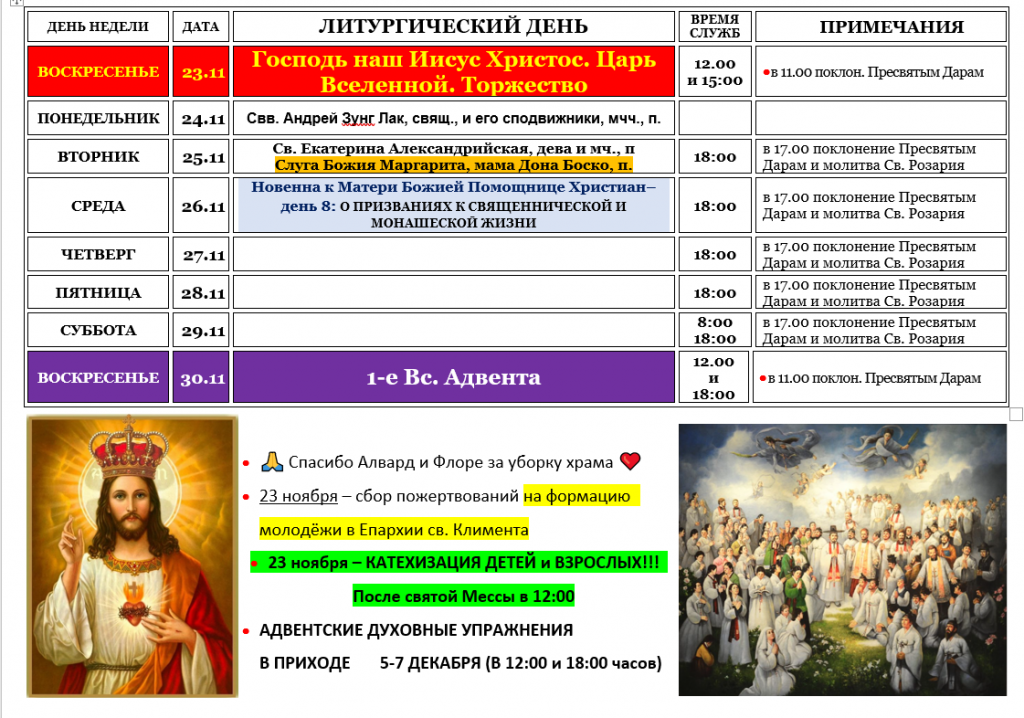Select the martyrs painting on the right

click(843, 559)
